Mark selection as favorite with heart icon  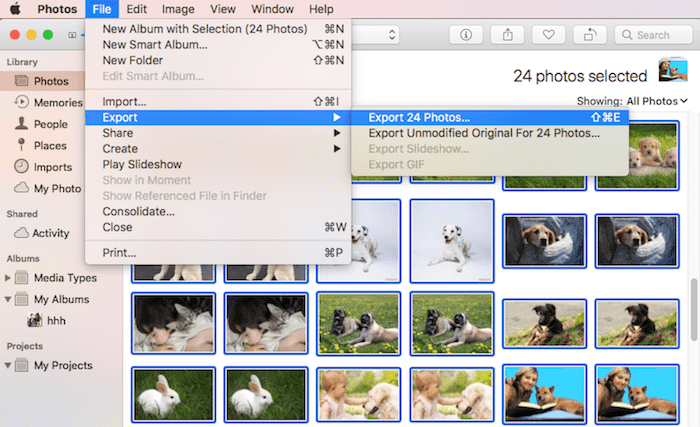[x=546, y=35]
